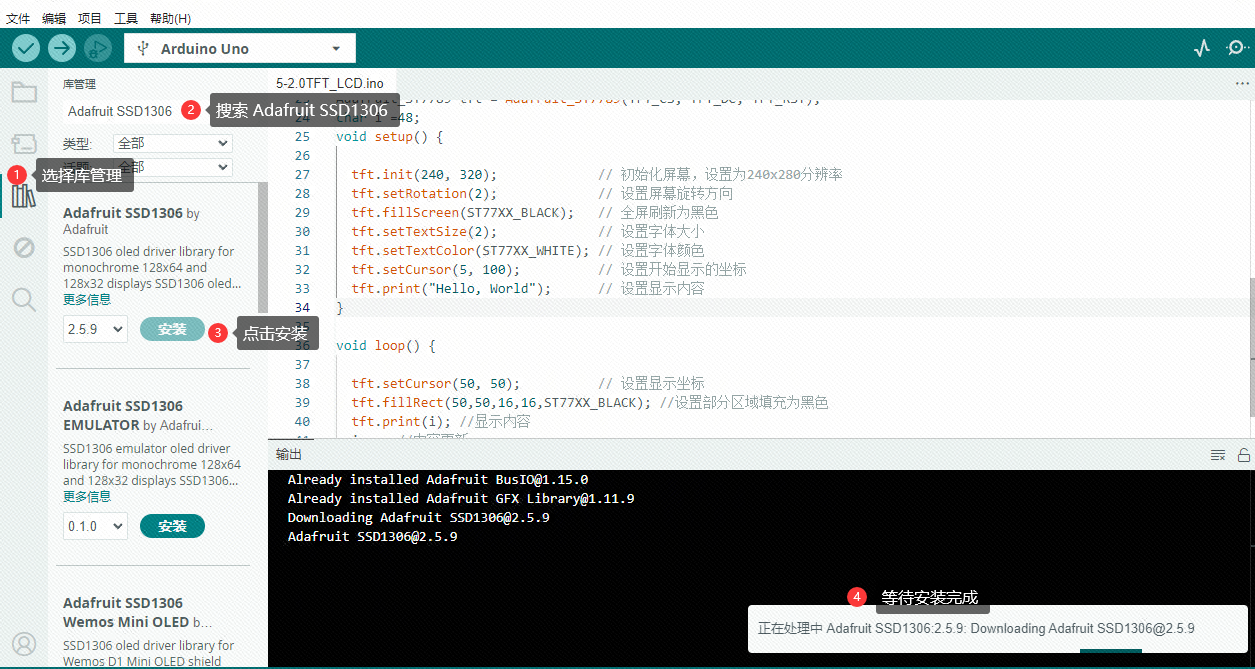The width and height of the screenshot is (1255, 669).
Task: Click the code "tft.setTextSize(2);"
Action: coord(424,231)
